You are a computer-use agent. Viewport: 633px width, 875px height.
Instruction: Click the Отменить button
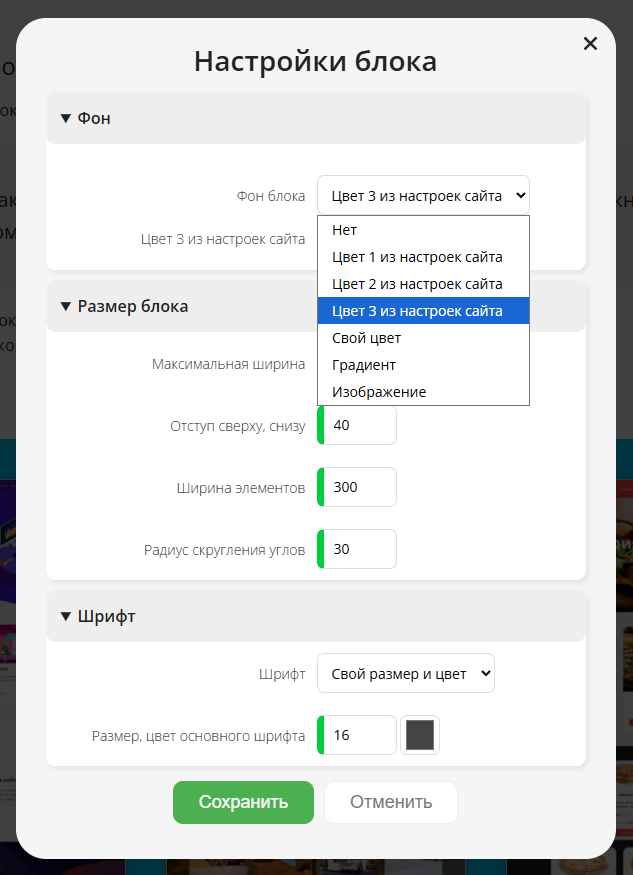point(391,802)
